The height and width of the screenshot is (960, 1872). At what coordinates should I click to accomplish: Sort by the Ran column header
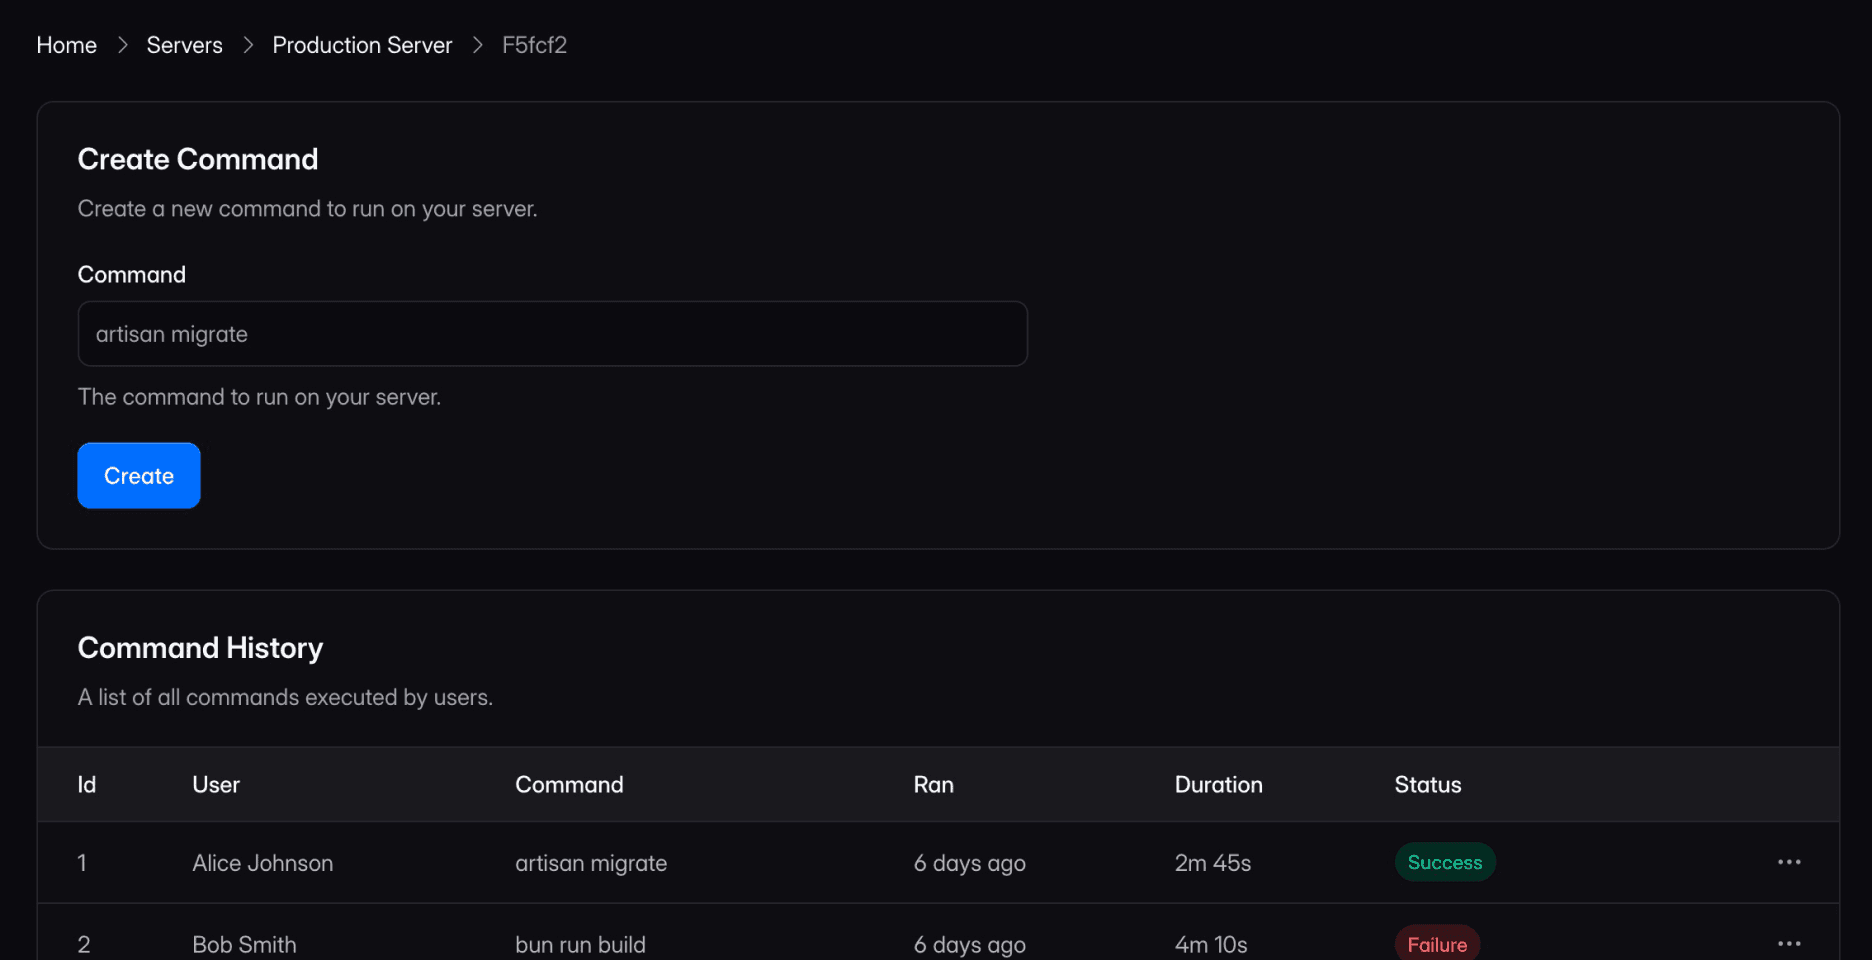coord(933,785)
